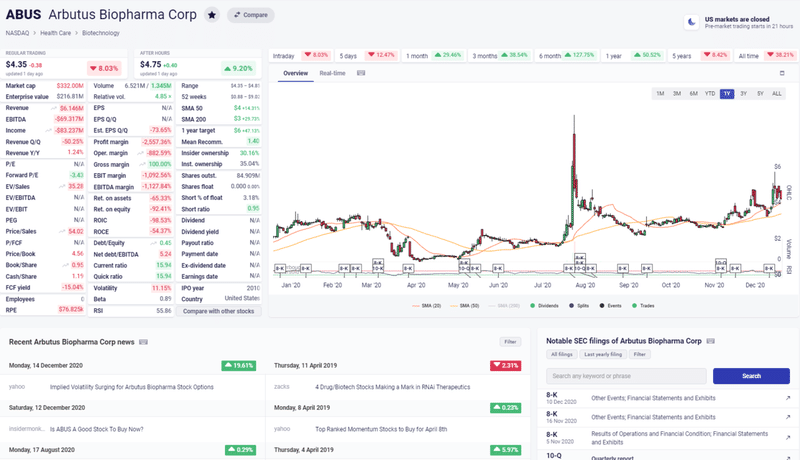
Task: Open Is ABUS A Good Stock article
Action: (96, 429)
